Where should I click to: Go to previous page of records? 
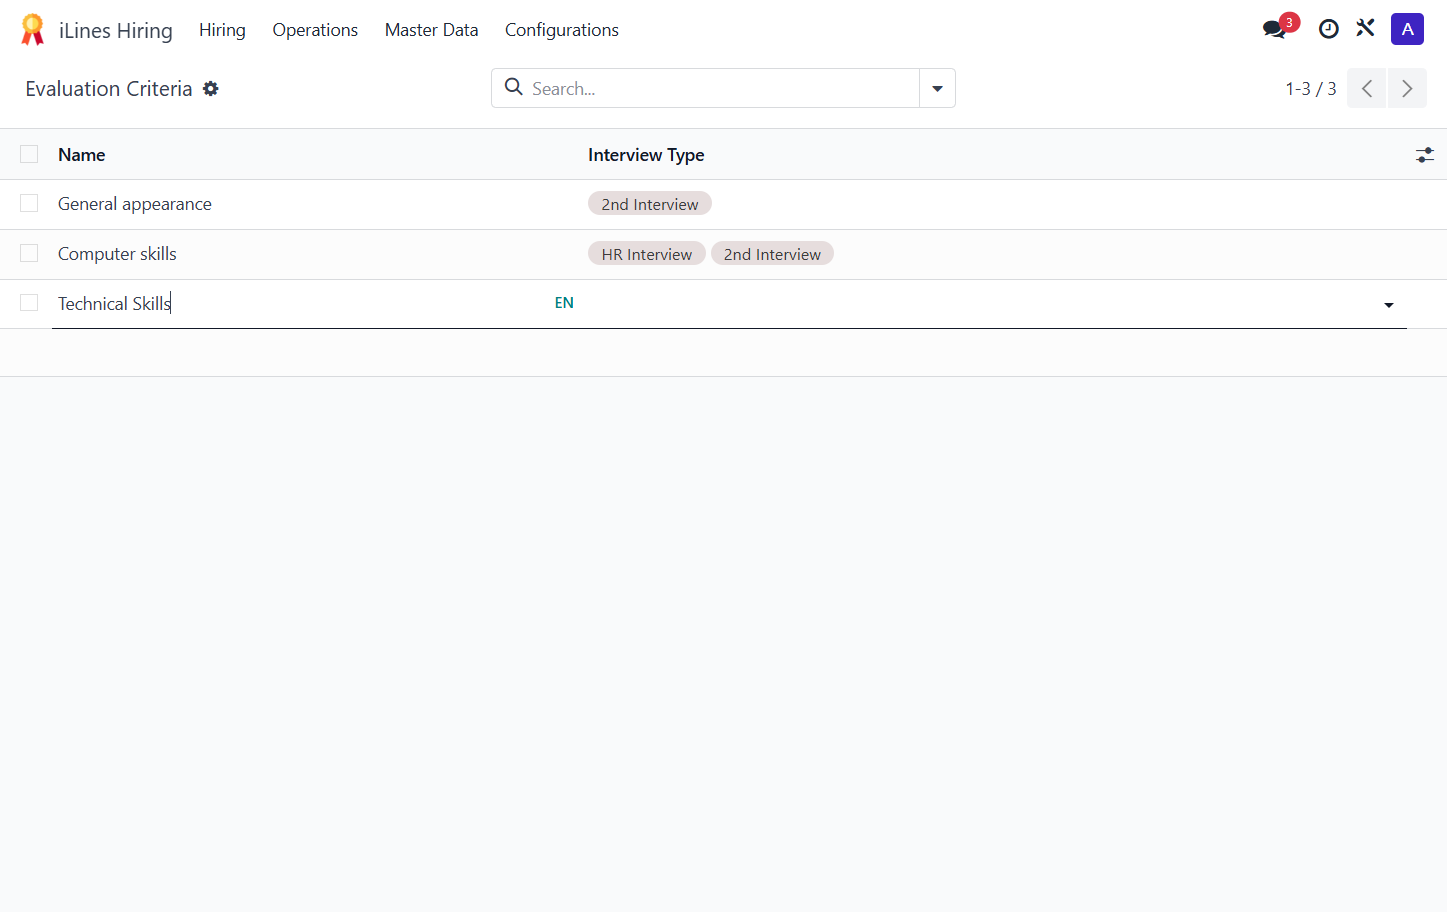1367,88
